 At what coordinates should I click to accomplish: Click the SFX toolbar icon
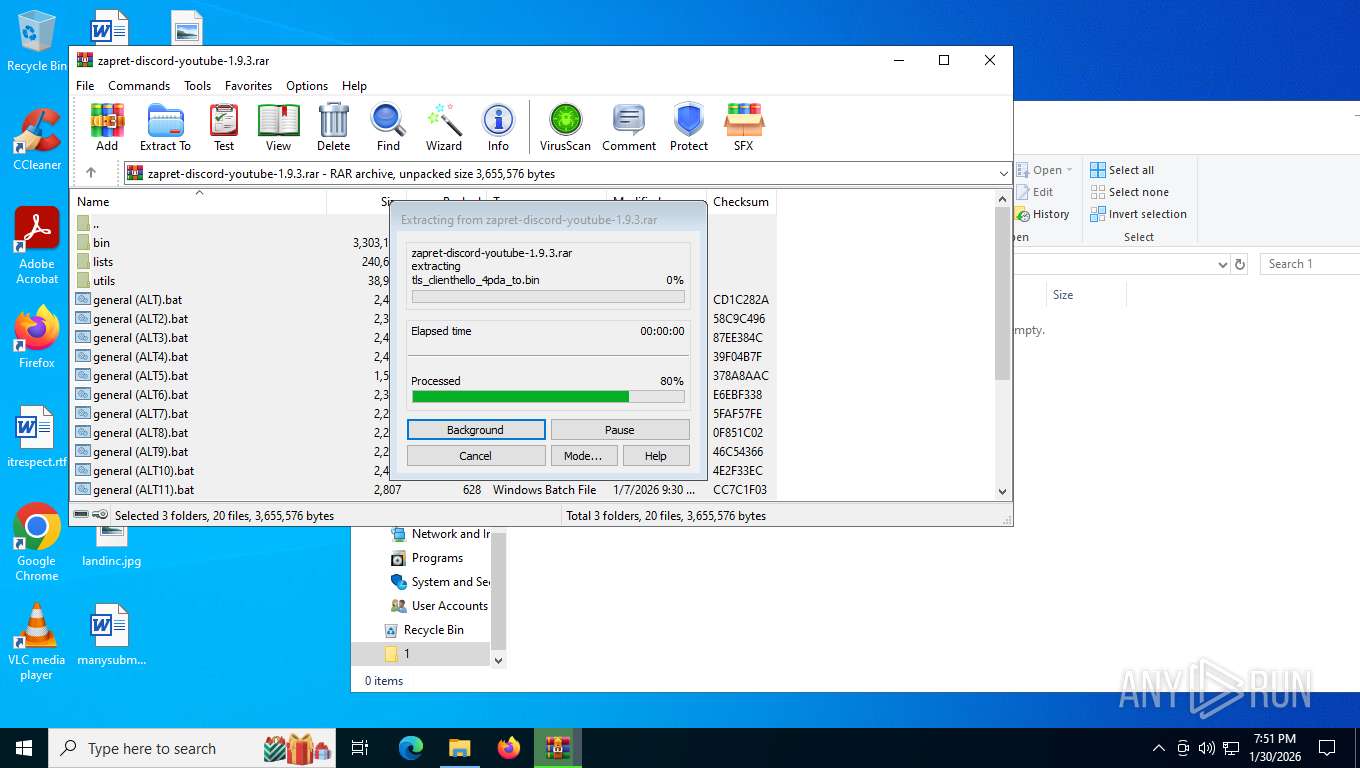click(x=743, y=127)
